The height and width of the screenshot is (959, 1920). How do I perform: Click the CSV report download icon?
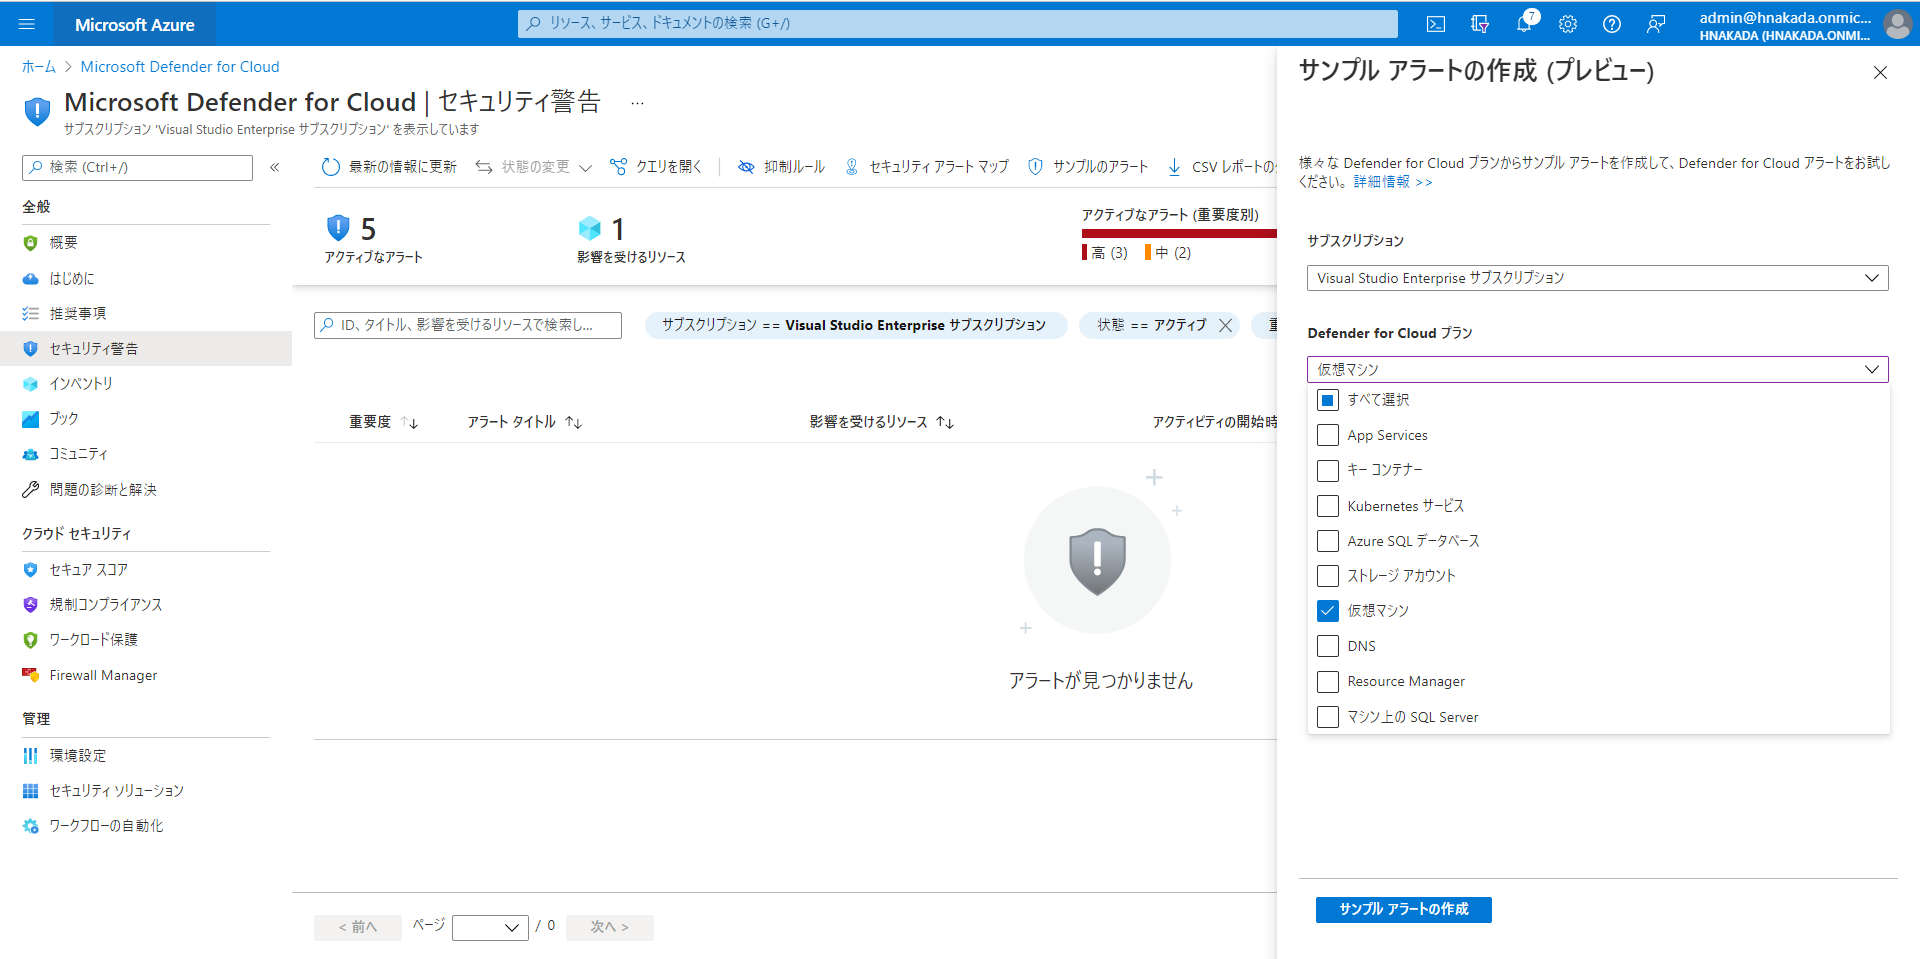(1175, 167)
